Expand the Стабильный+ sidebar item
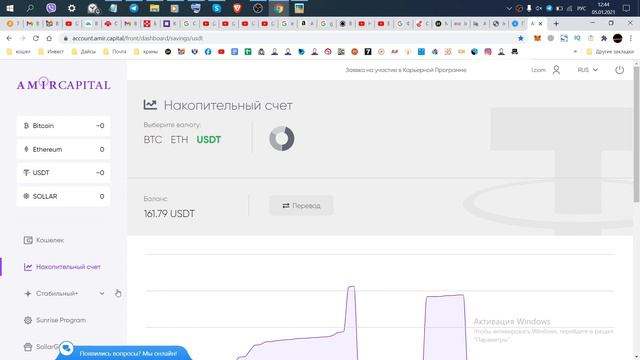The image size is (640, 360). [64, 293]
